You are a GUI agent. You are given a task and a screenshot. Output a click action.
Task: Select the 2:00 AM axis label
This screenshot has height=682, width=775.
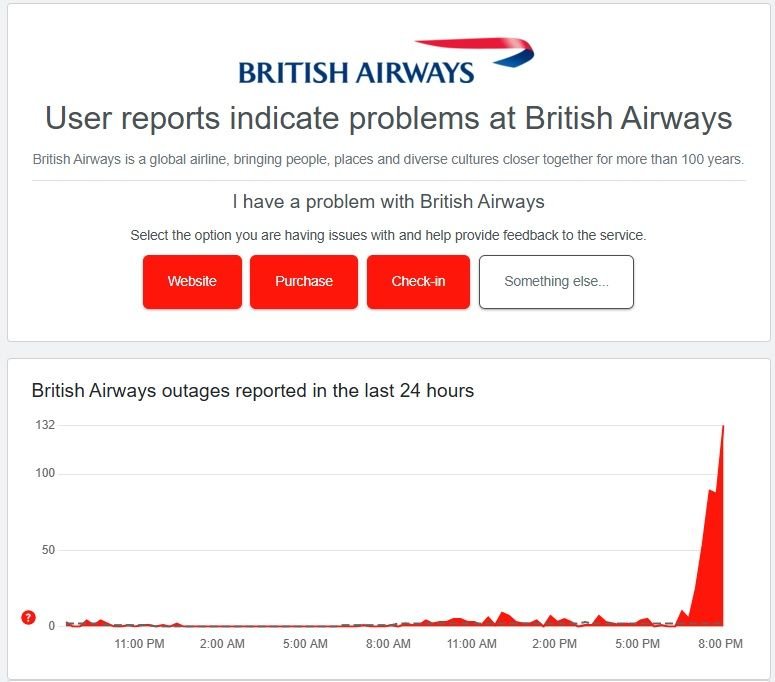[222, 644]
